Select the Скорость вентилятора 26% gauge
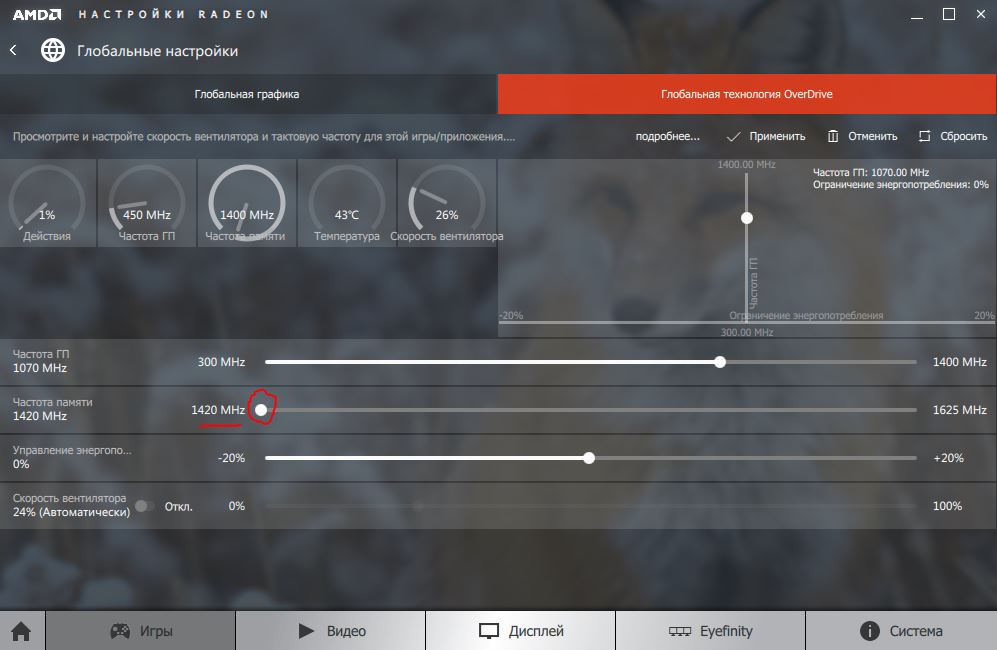Viewport: 997px width, 650px height. pyautogui.click(x=446, y=203)
